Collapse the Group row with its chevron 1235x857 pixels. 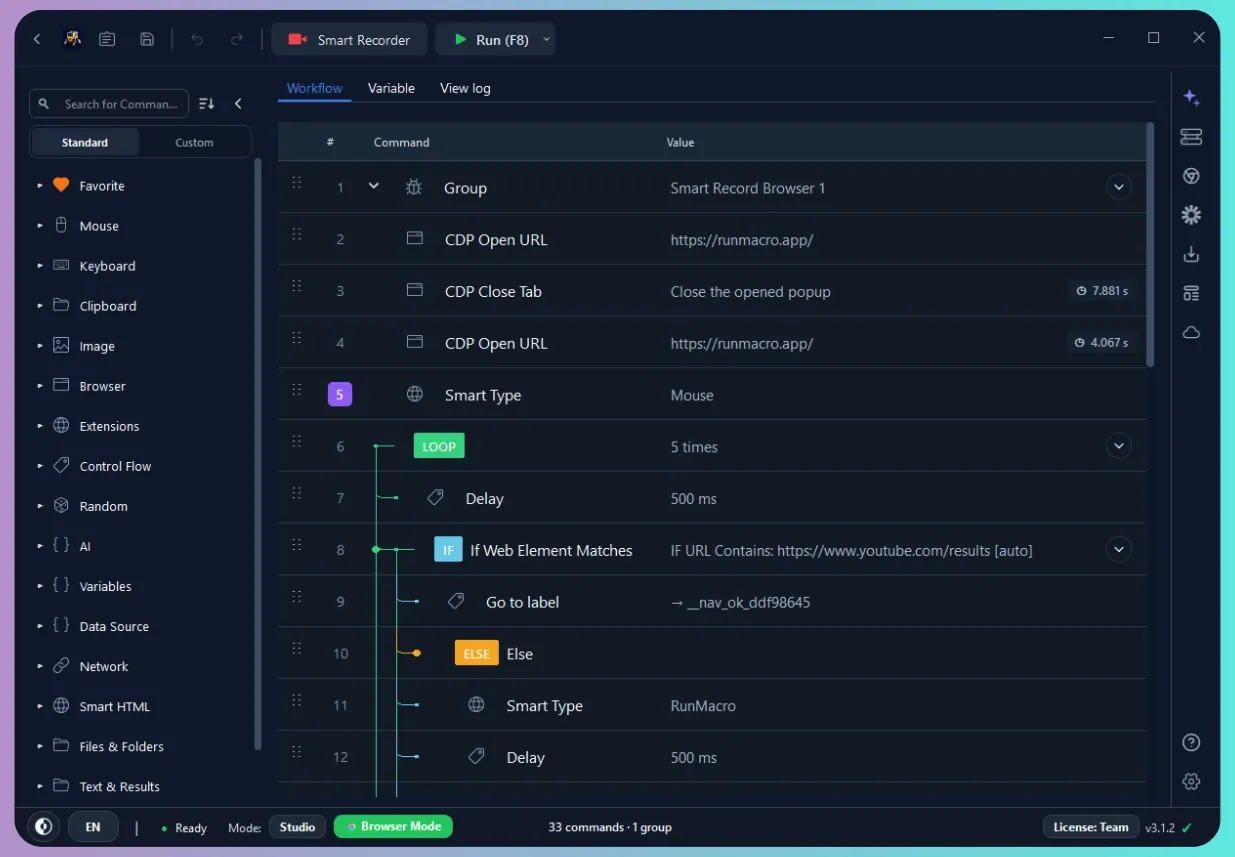pos(374,186)
